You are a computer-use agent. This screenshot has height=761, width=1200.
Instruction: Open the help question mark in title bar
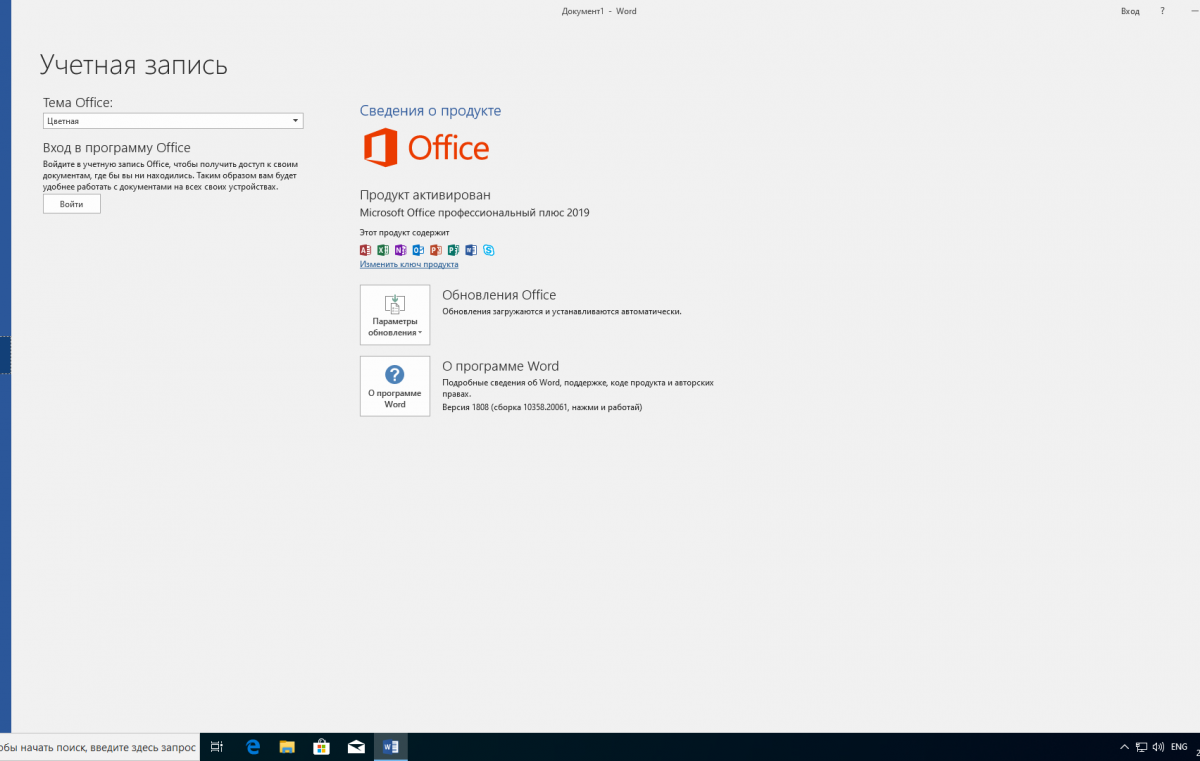pyautogui.click(x=1162, y=11)
